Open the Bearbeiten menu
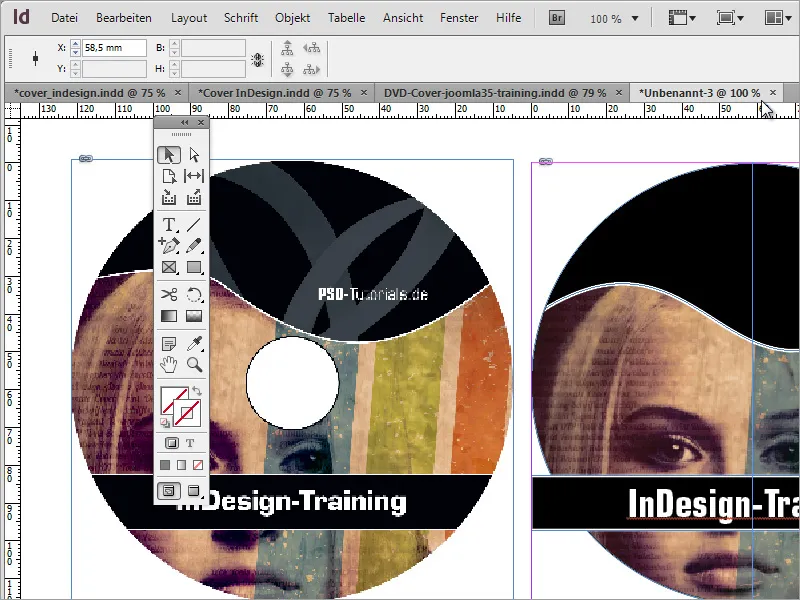This screenshot has width=800, height=600. [123, 18]
